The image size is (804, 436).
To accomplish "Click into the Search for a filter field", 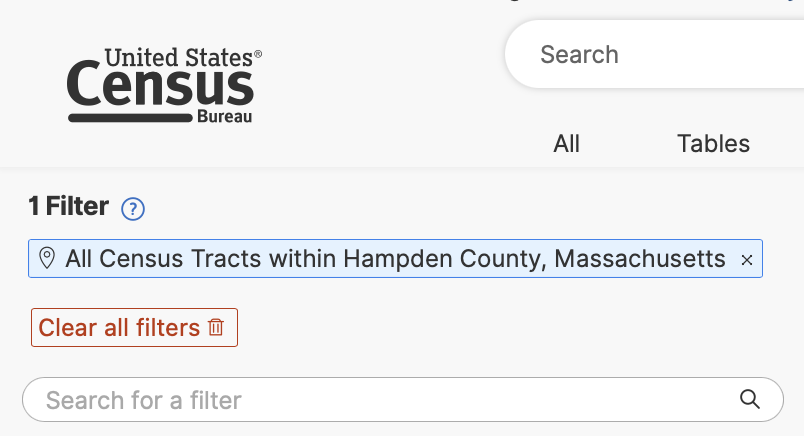I will point(380,400).
